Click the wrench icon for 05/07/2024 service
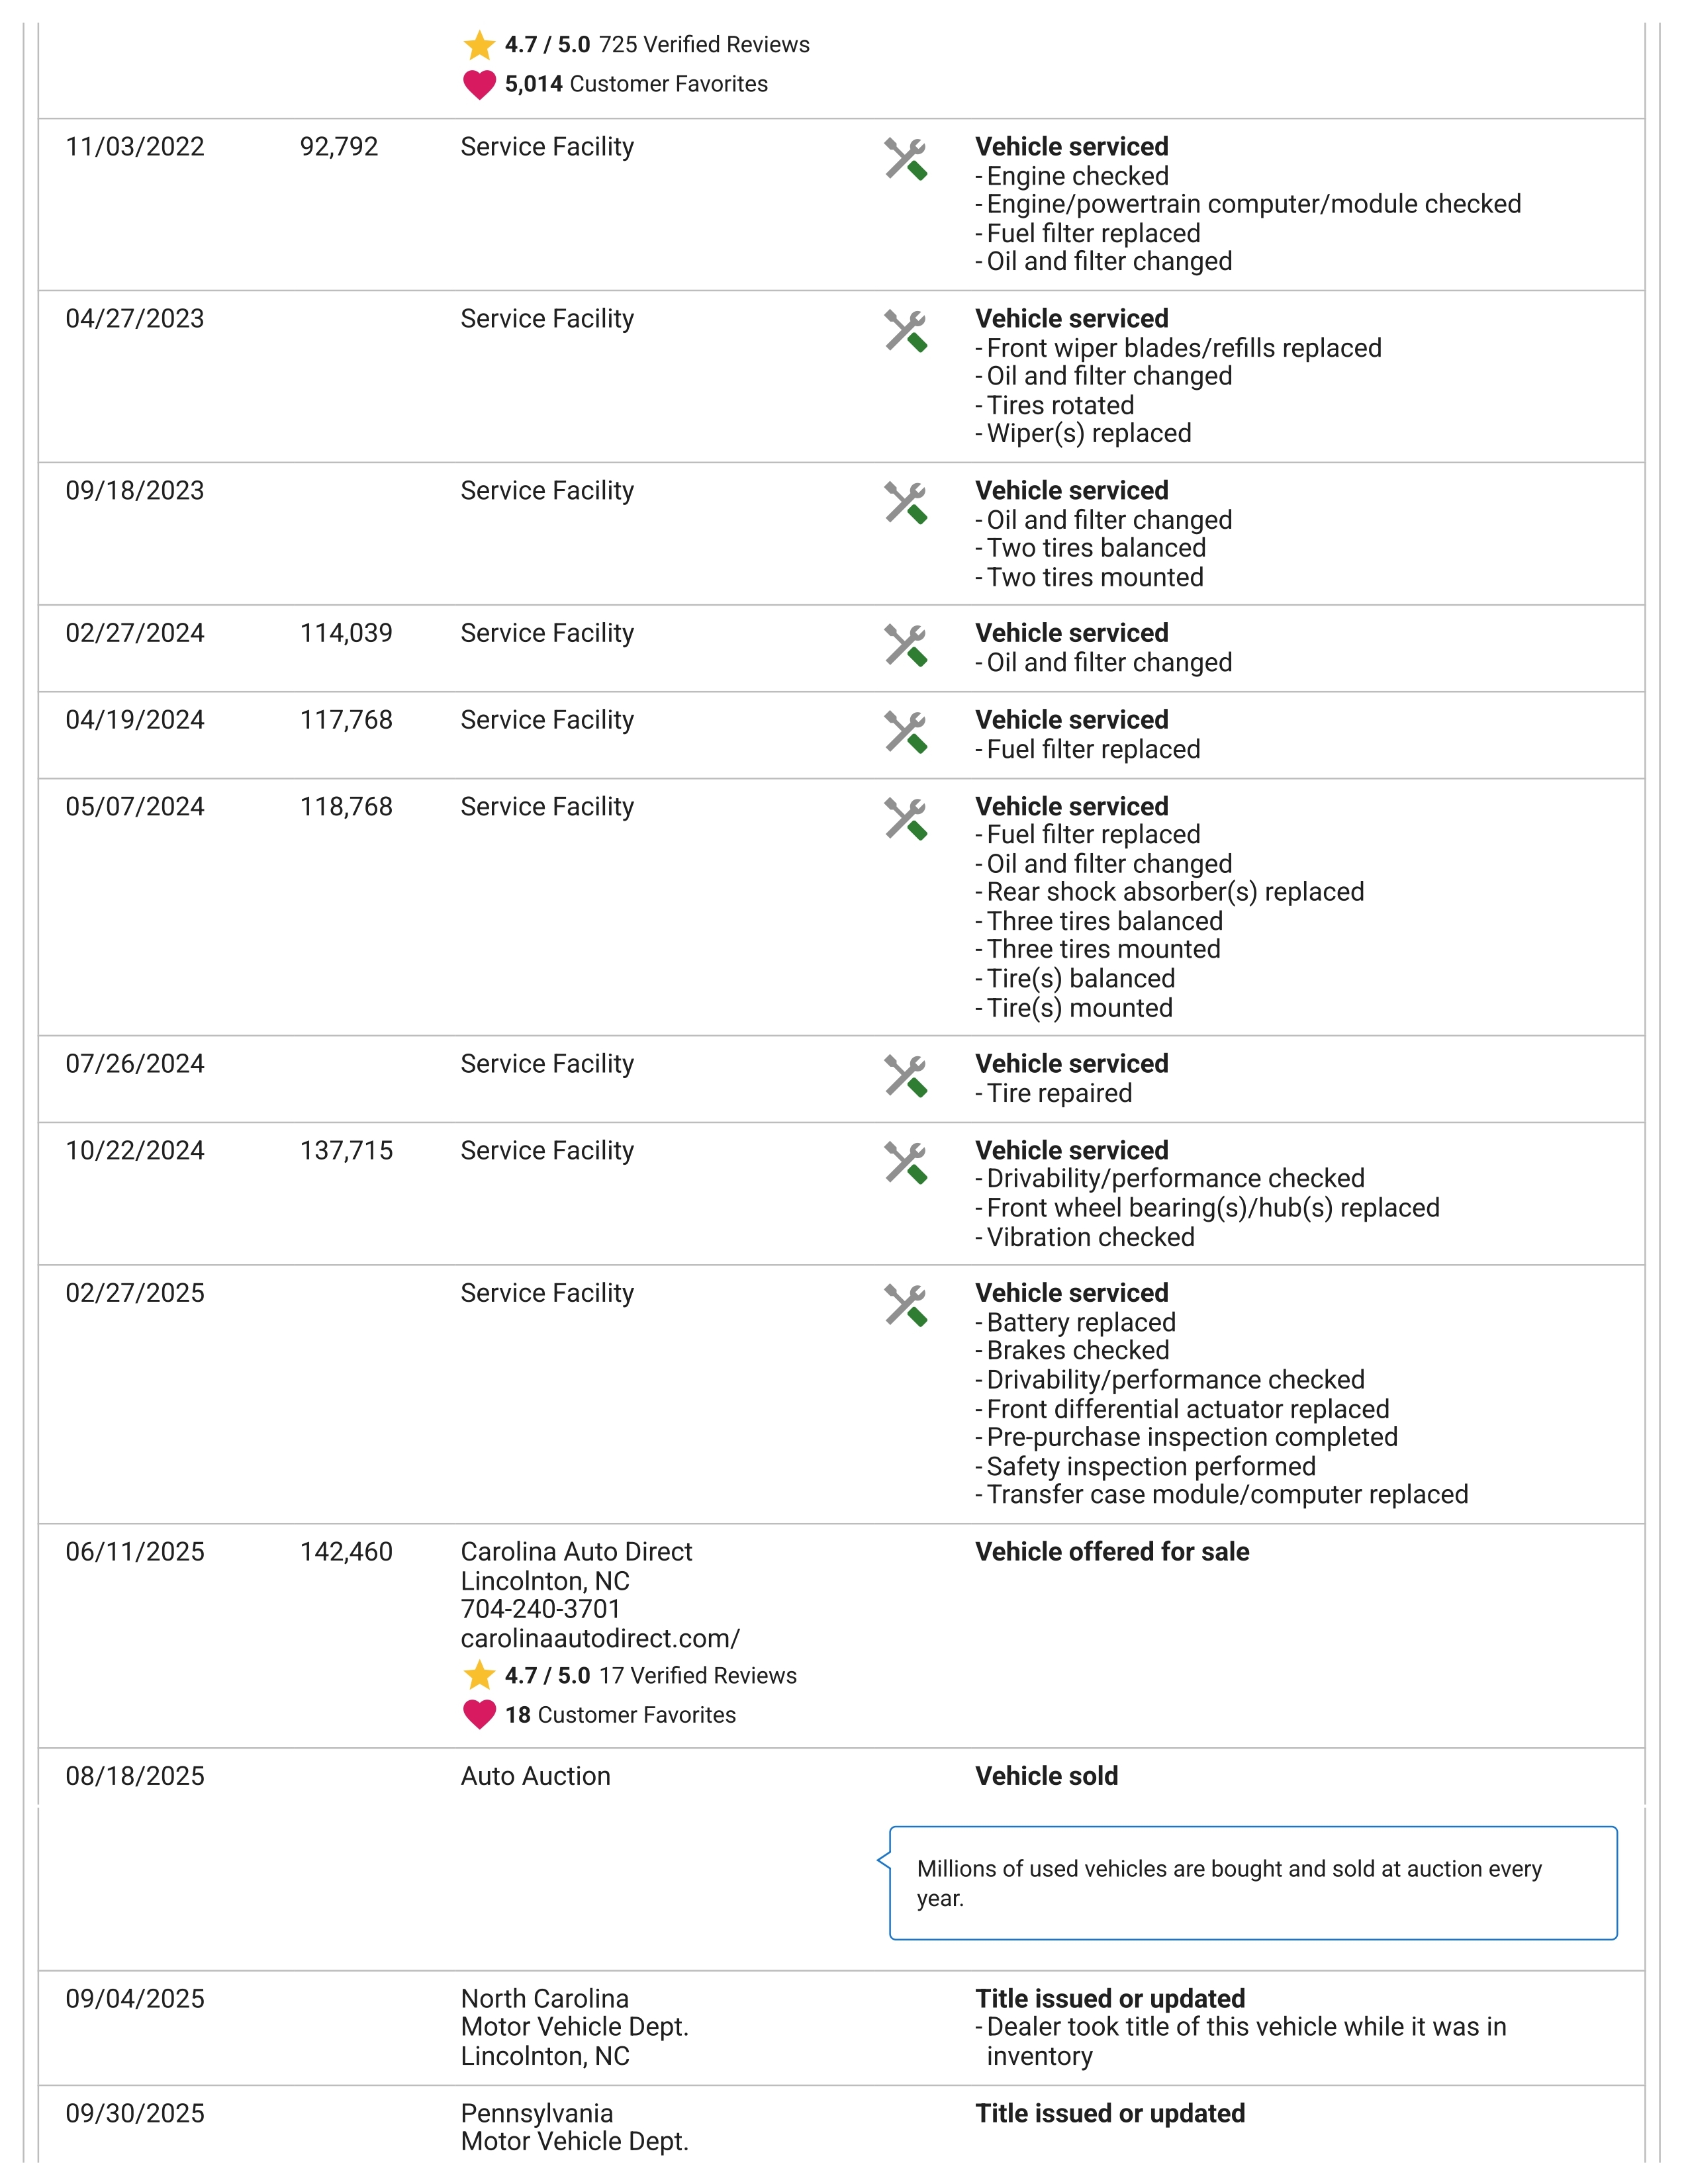 point(906,819)
